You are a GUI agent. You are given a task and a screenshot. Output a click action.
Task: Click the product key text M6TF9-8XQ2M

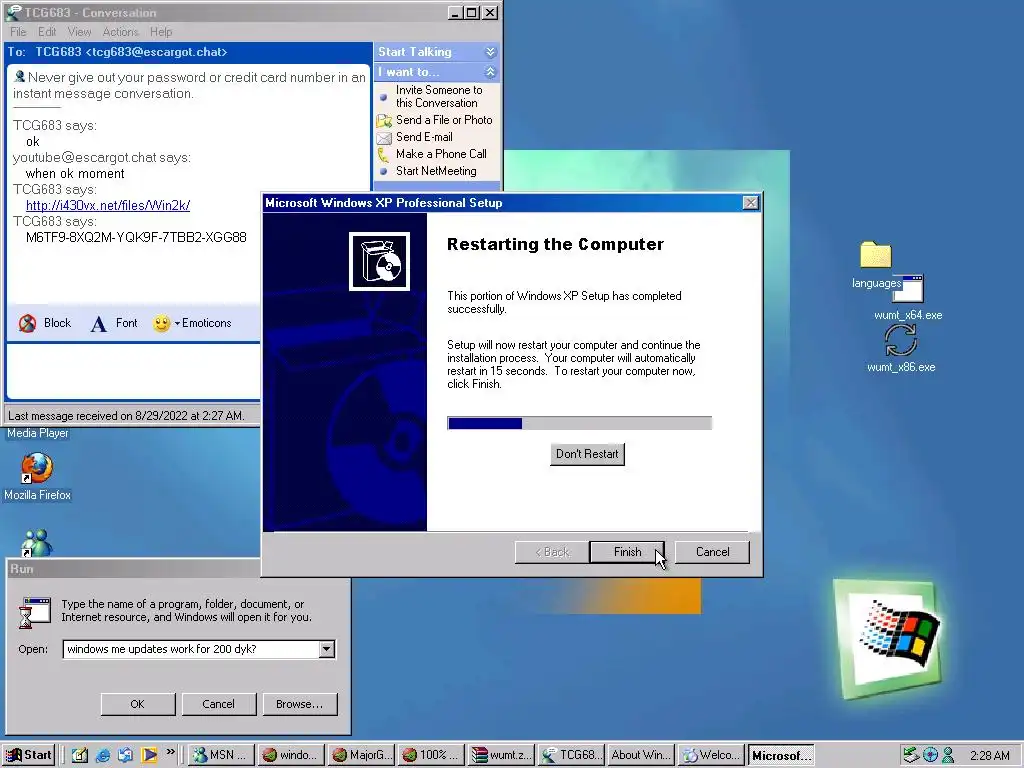coord(136,237)
